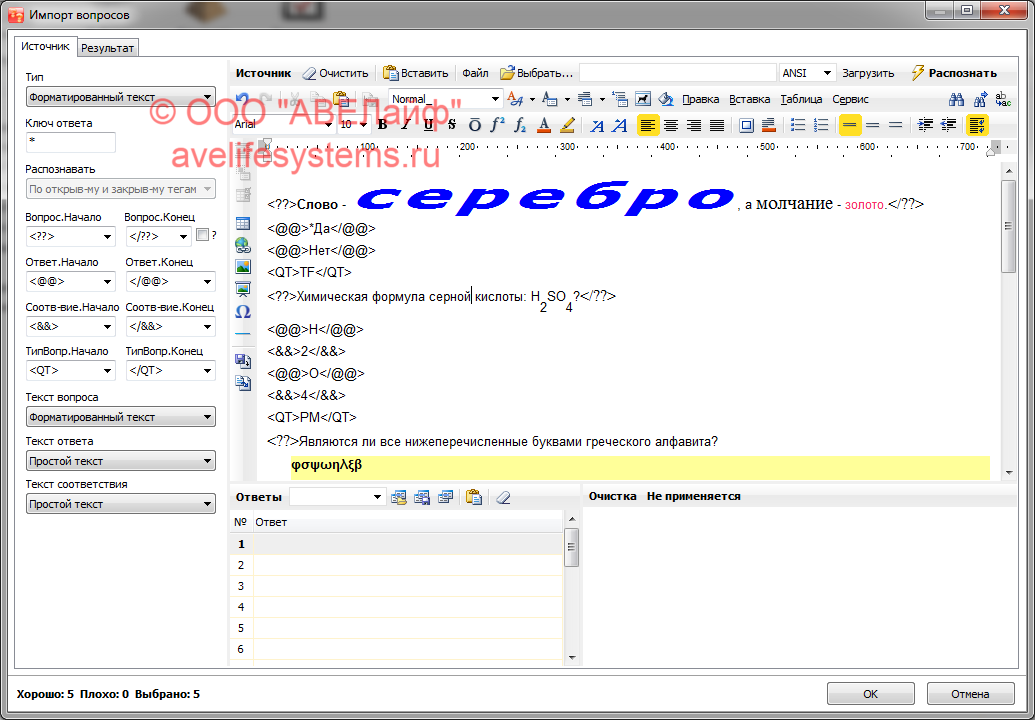Screen dimensions: 1035x720
Task: Click the undo arrow icon
Action: (x=243, y=99)
